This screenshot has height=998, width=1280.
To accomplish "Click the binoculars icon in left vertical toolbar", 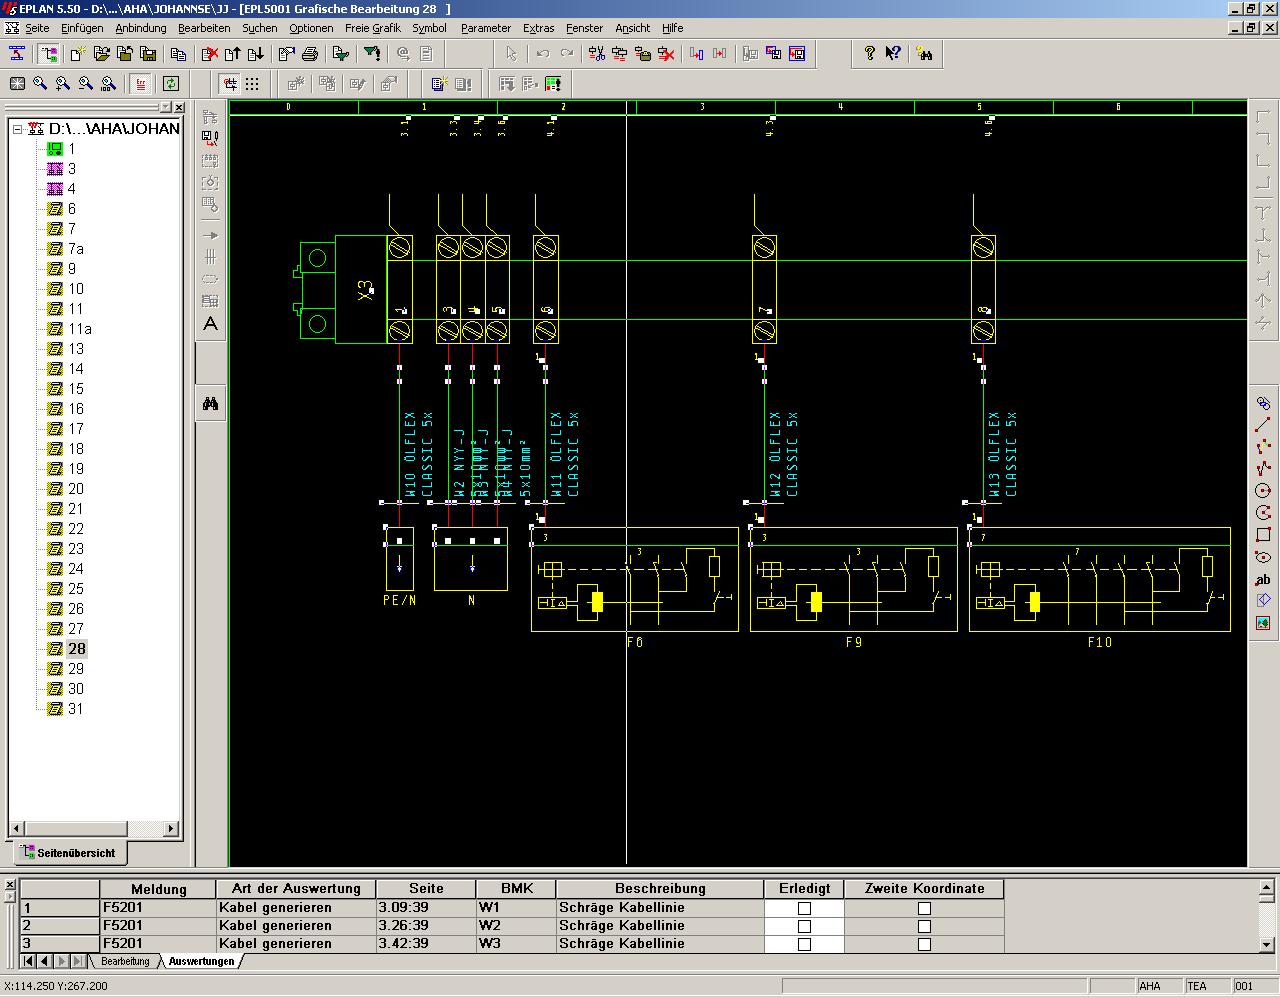I will [210, 404].
